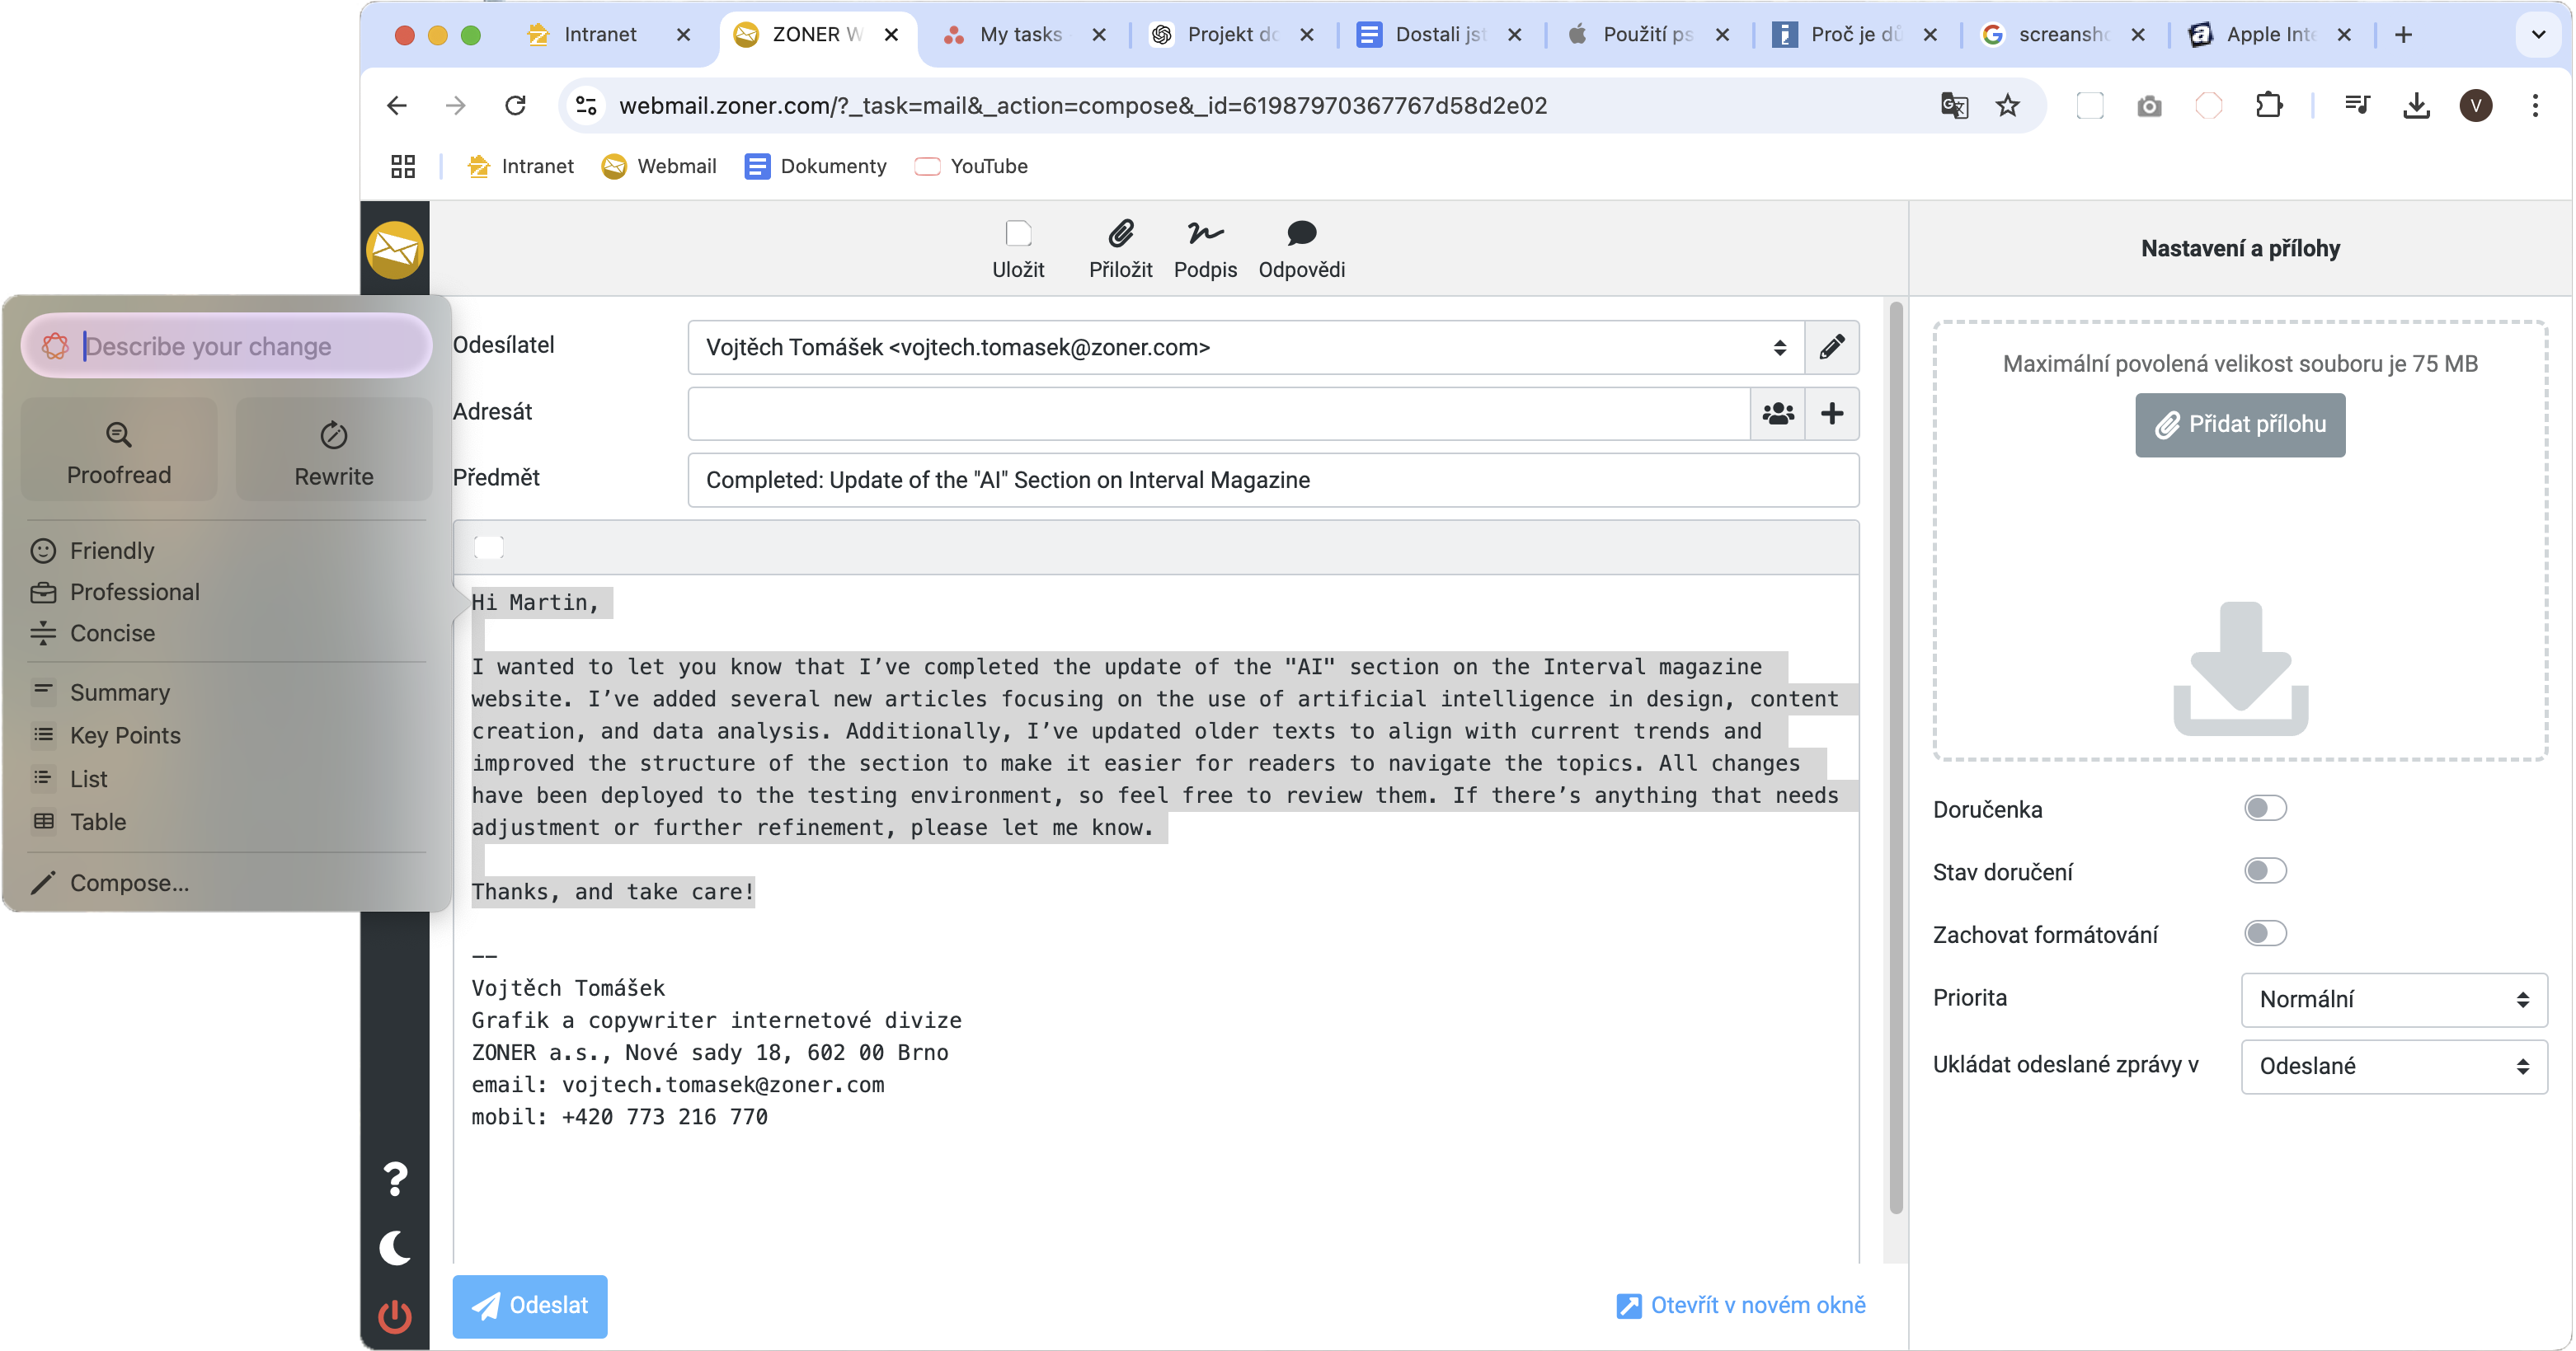Screen dimensions: 2576x1351
Task: Open the Webmail bookmark
Action: click(x=659, y=166)
